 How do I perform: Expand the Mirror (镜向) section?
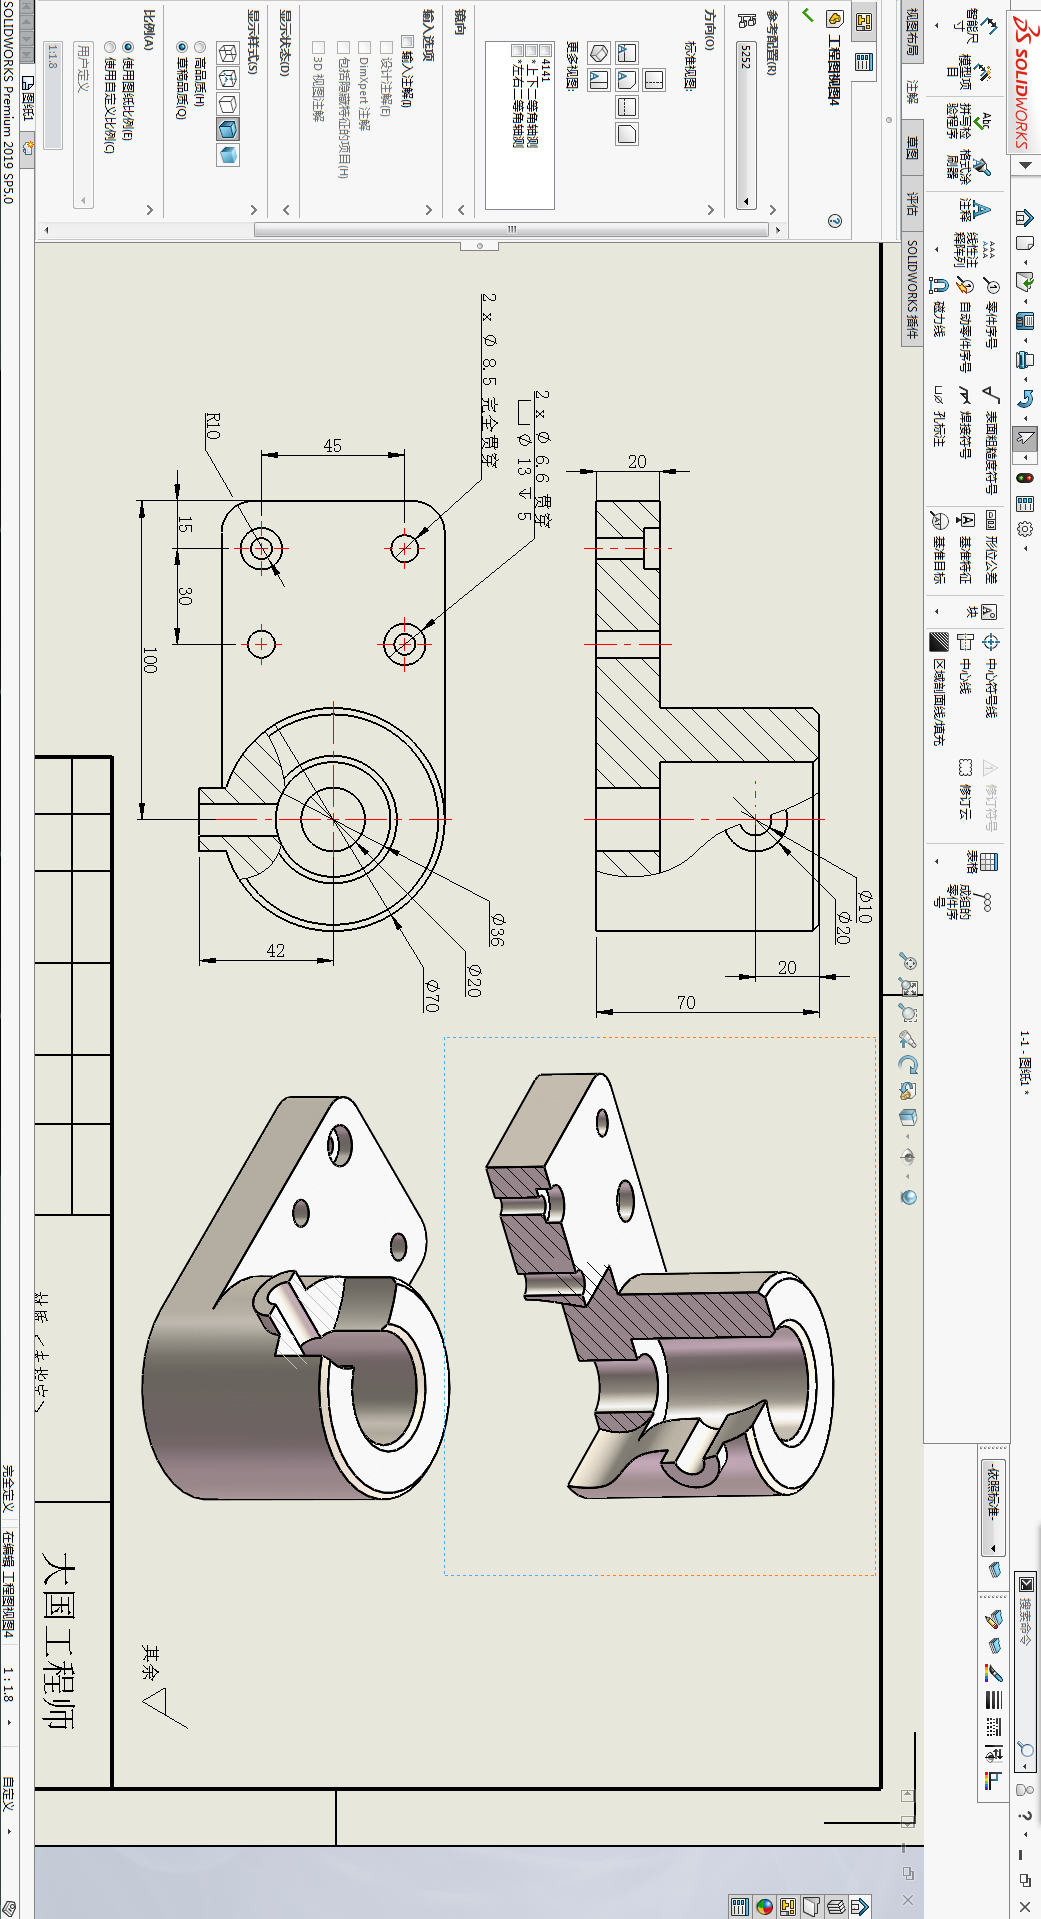pos(460,210)
